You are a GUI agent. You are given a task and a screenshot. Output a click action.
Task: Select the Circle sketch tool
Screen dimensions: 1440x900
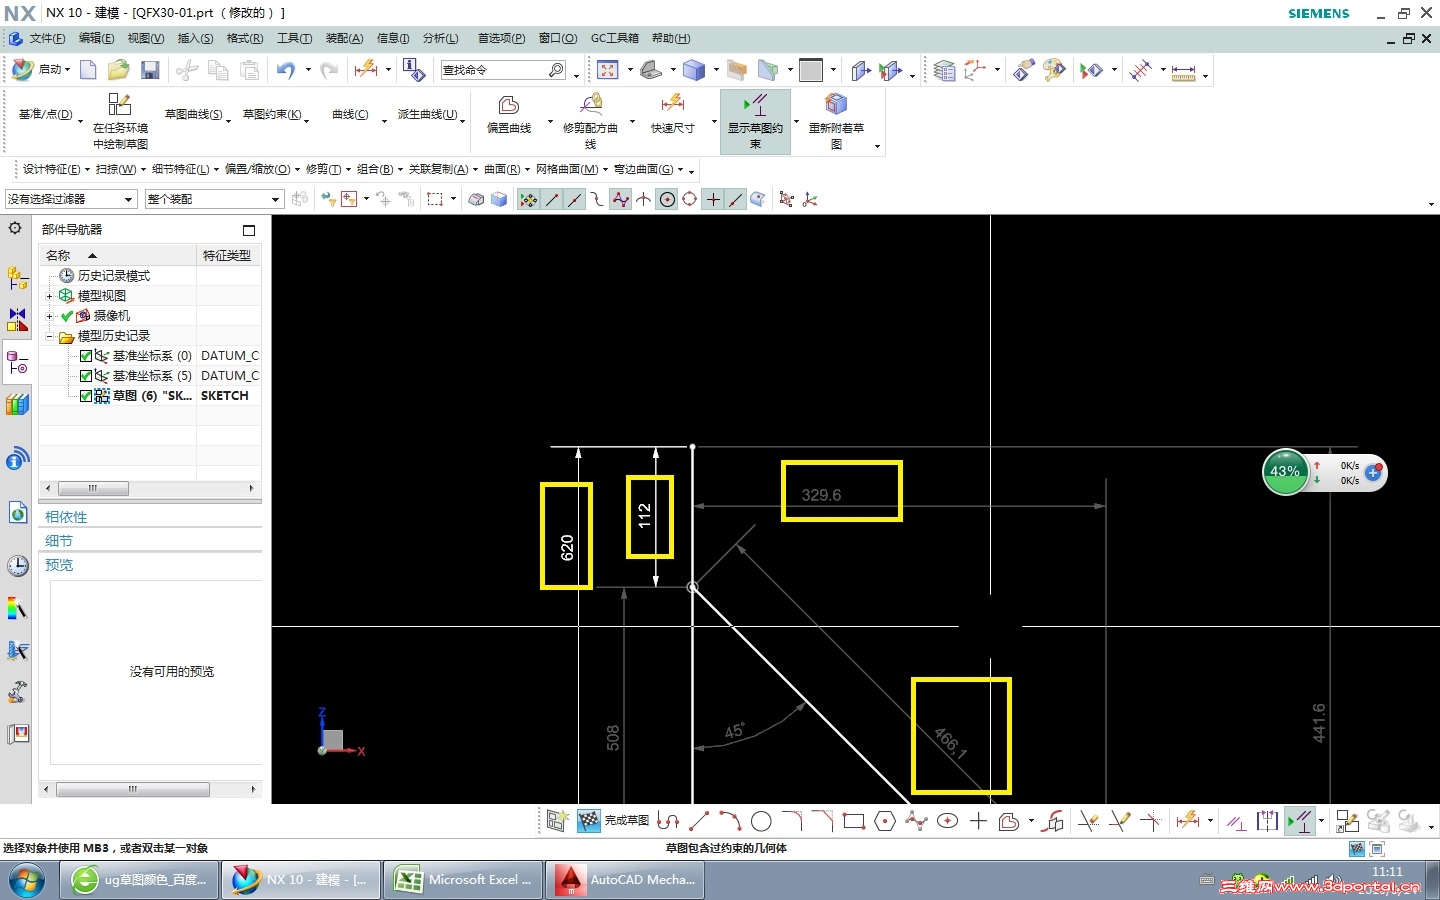click(761, 822)
